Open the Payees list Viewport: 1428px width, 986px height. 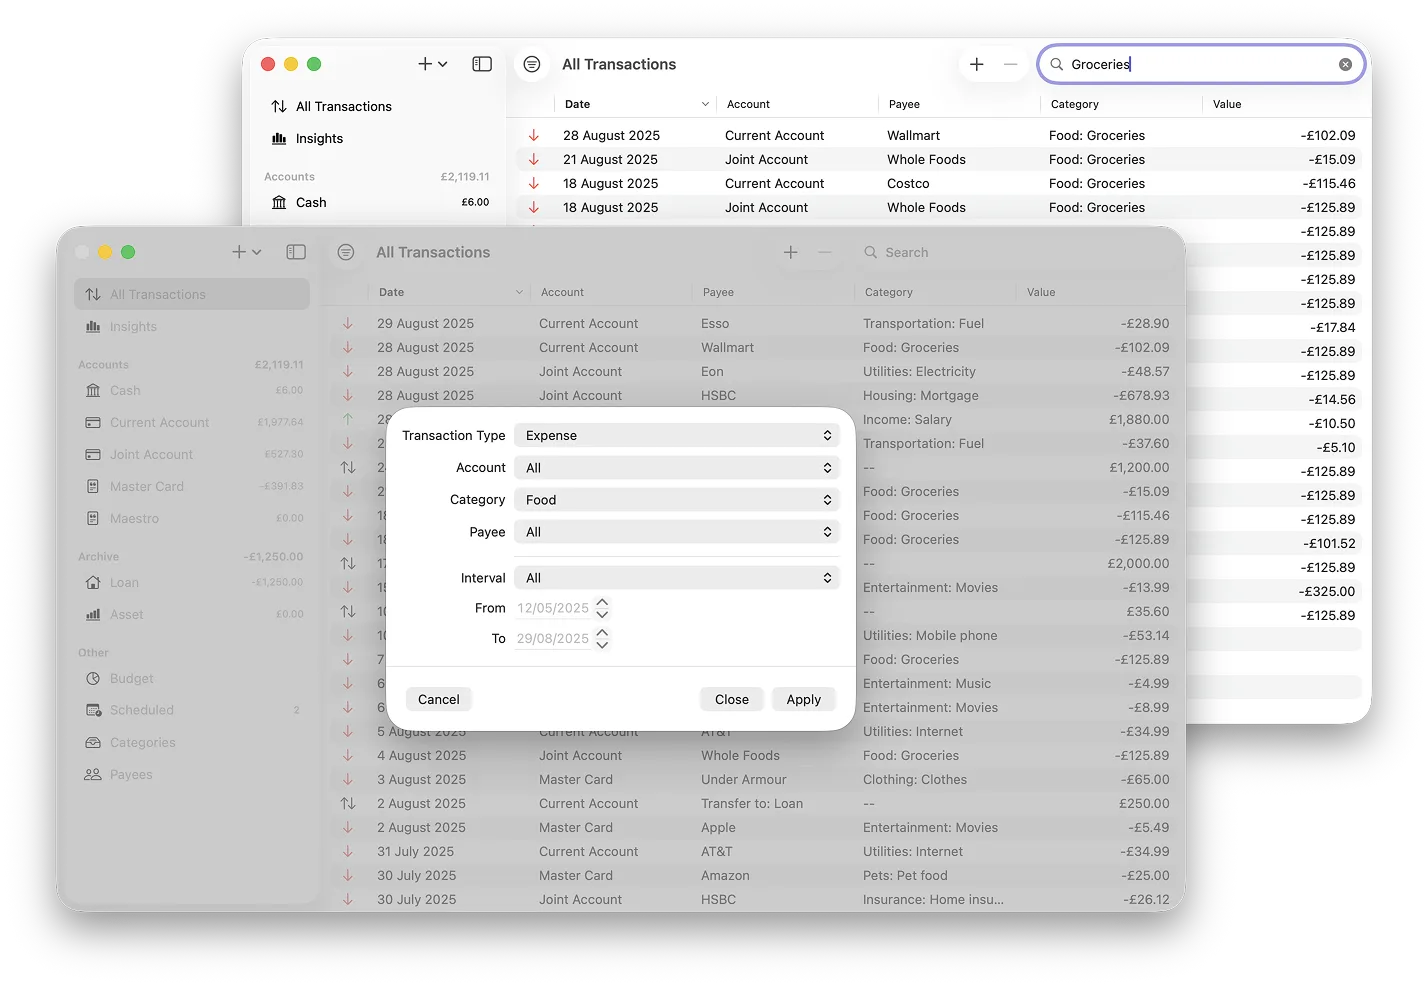click(130, 774)
